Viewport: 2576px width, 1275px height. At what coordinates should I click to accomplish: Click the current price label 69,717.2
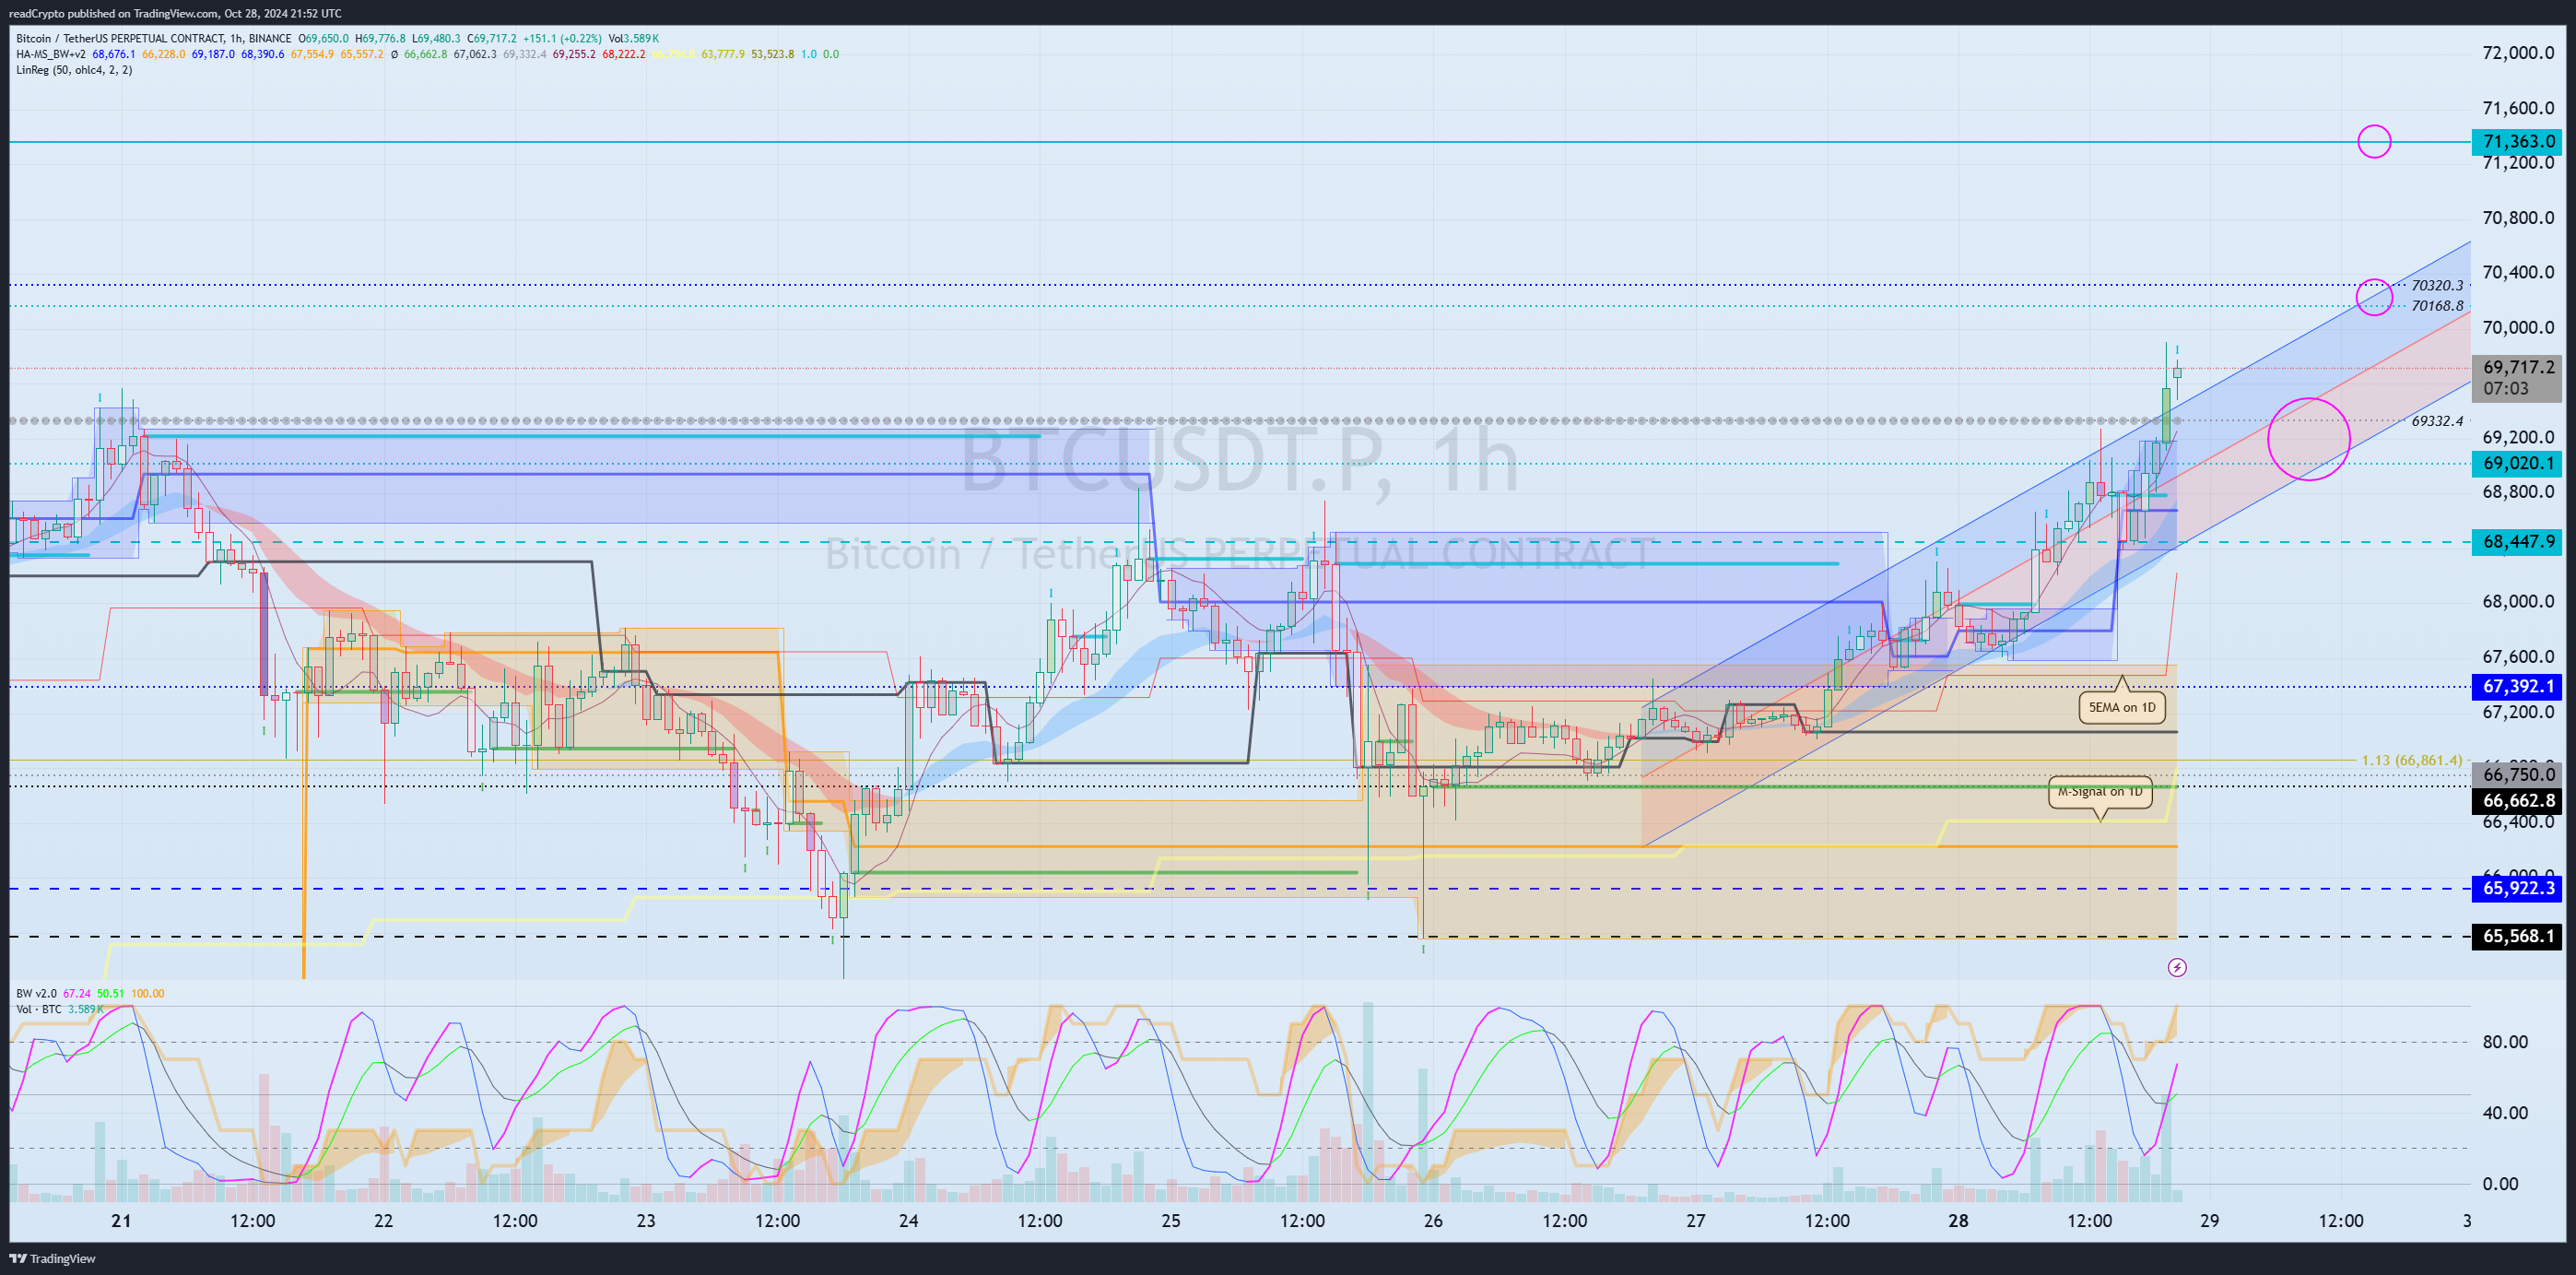tap(2517, 367)
